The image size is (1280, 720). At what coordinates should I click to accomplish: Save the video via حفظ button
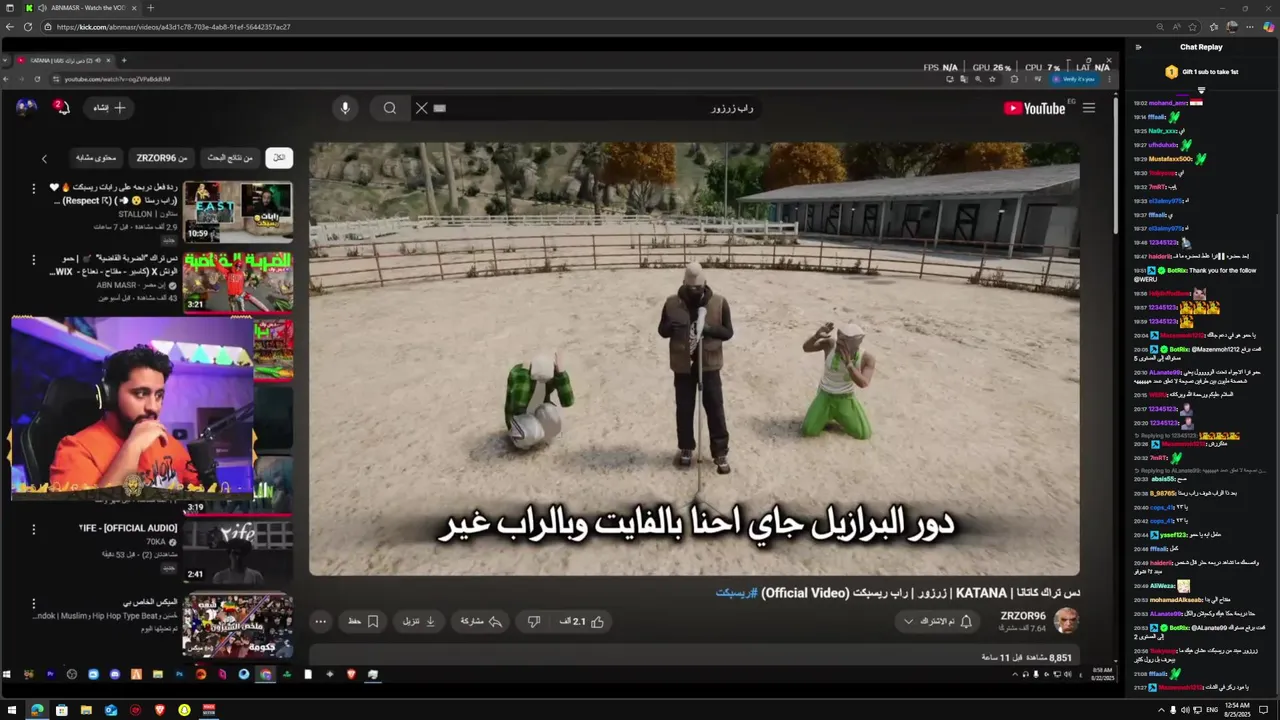[x=362, y=621]
